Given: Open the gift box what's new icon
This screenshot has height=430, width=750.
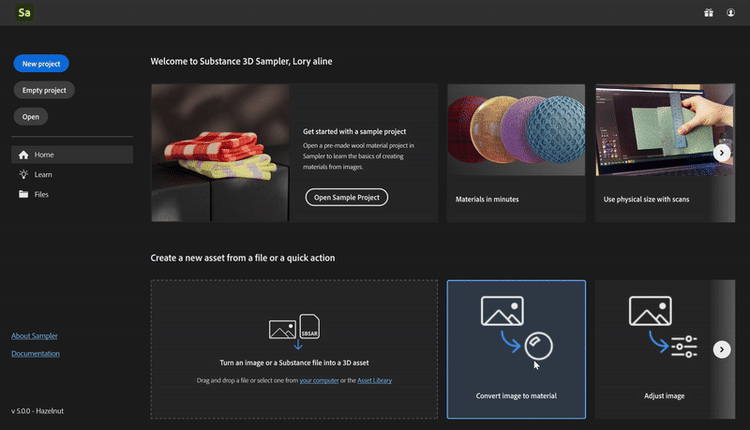Looking at the screenshot, I should tap(708, 13).
